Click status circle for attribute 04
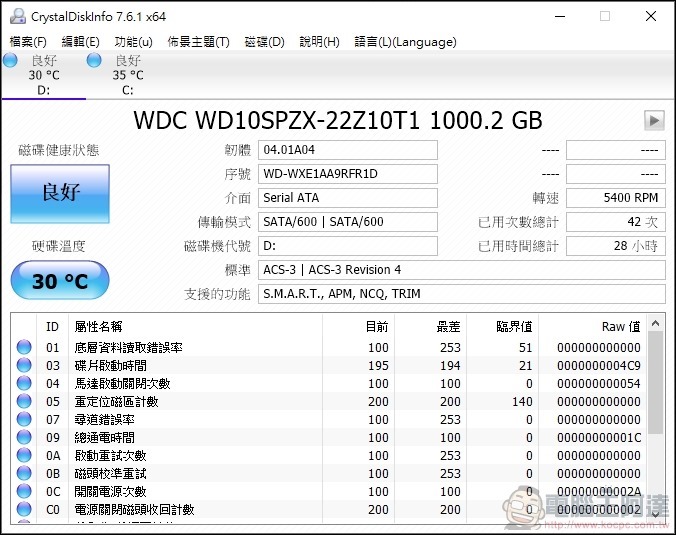 point(24,383)
